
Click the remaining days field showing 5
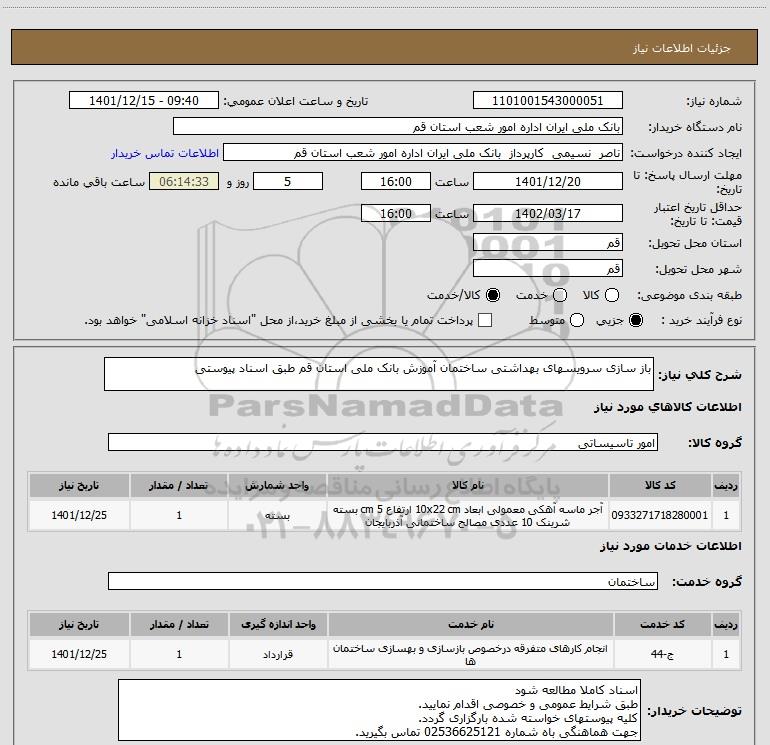pos(288,181)
